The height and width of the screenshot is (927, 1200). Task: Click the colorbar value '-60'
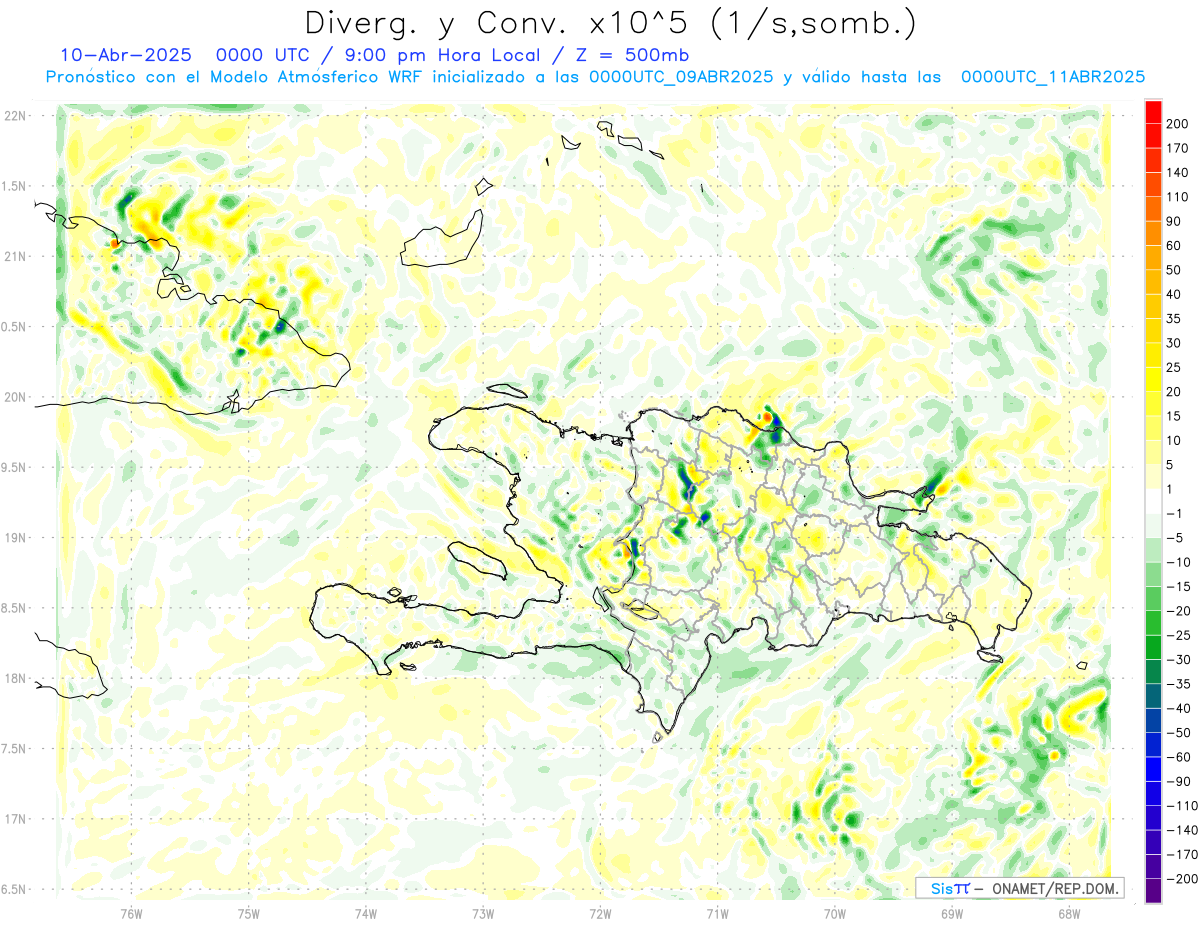pos(1180,757)
